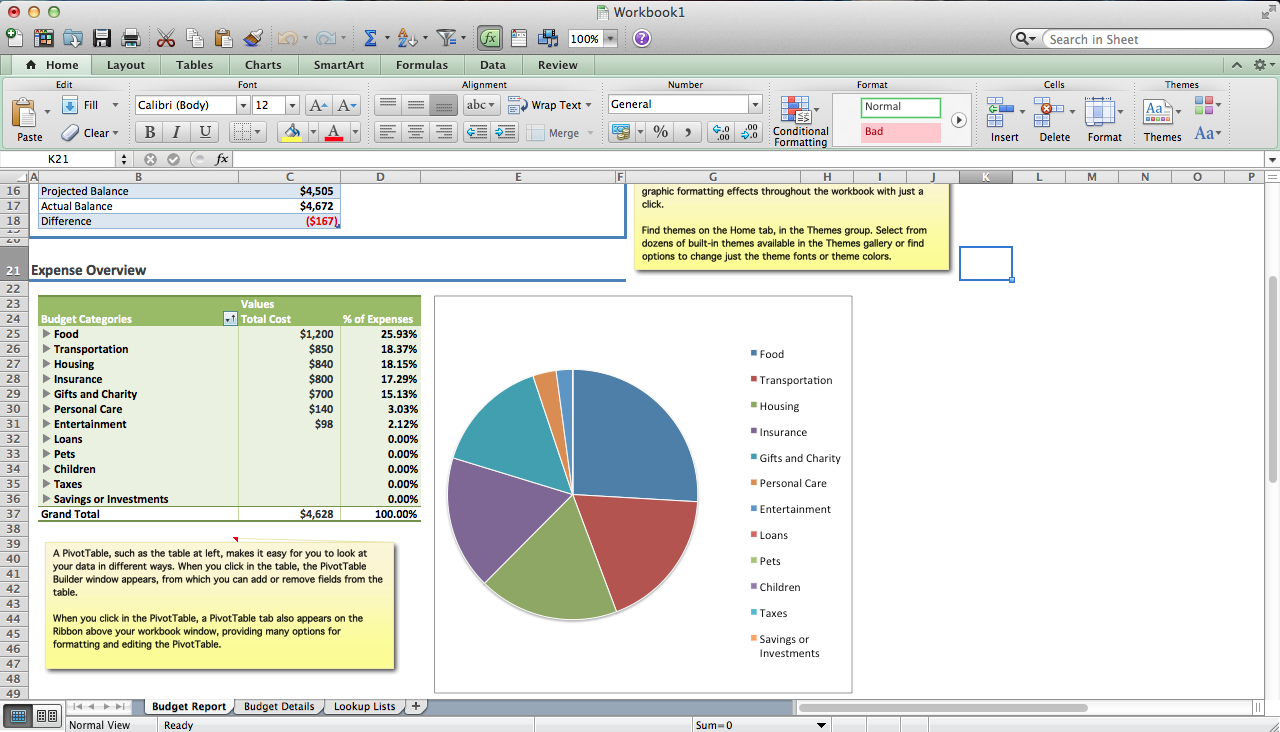Screen dimensions: 1280x732
Task: Click the red font color button
Action: (x=334, y=132)
